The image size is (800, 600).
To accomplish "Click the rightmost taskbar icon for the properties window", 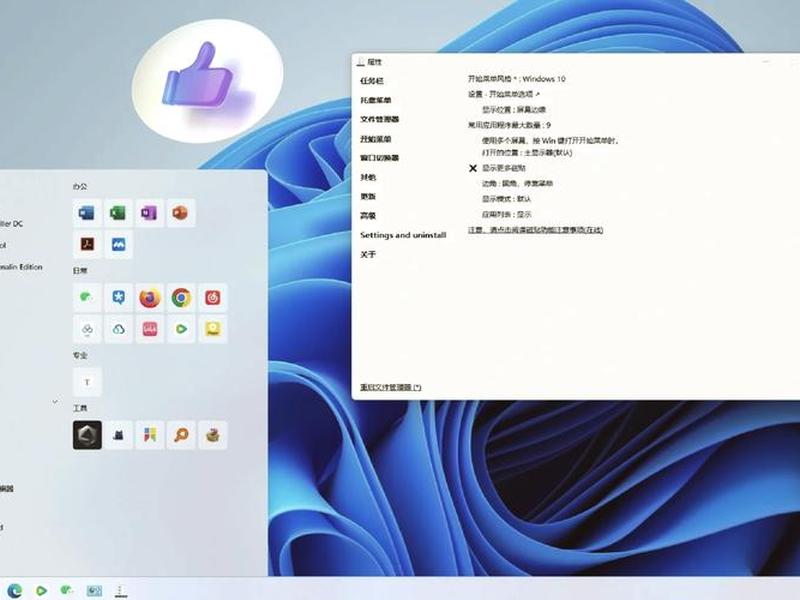I will coord(120,591).
